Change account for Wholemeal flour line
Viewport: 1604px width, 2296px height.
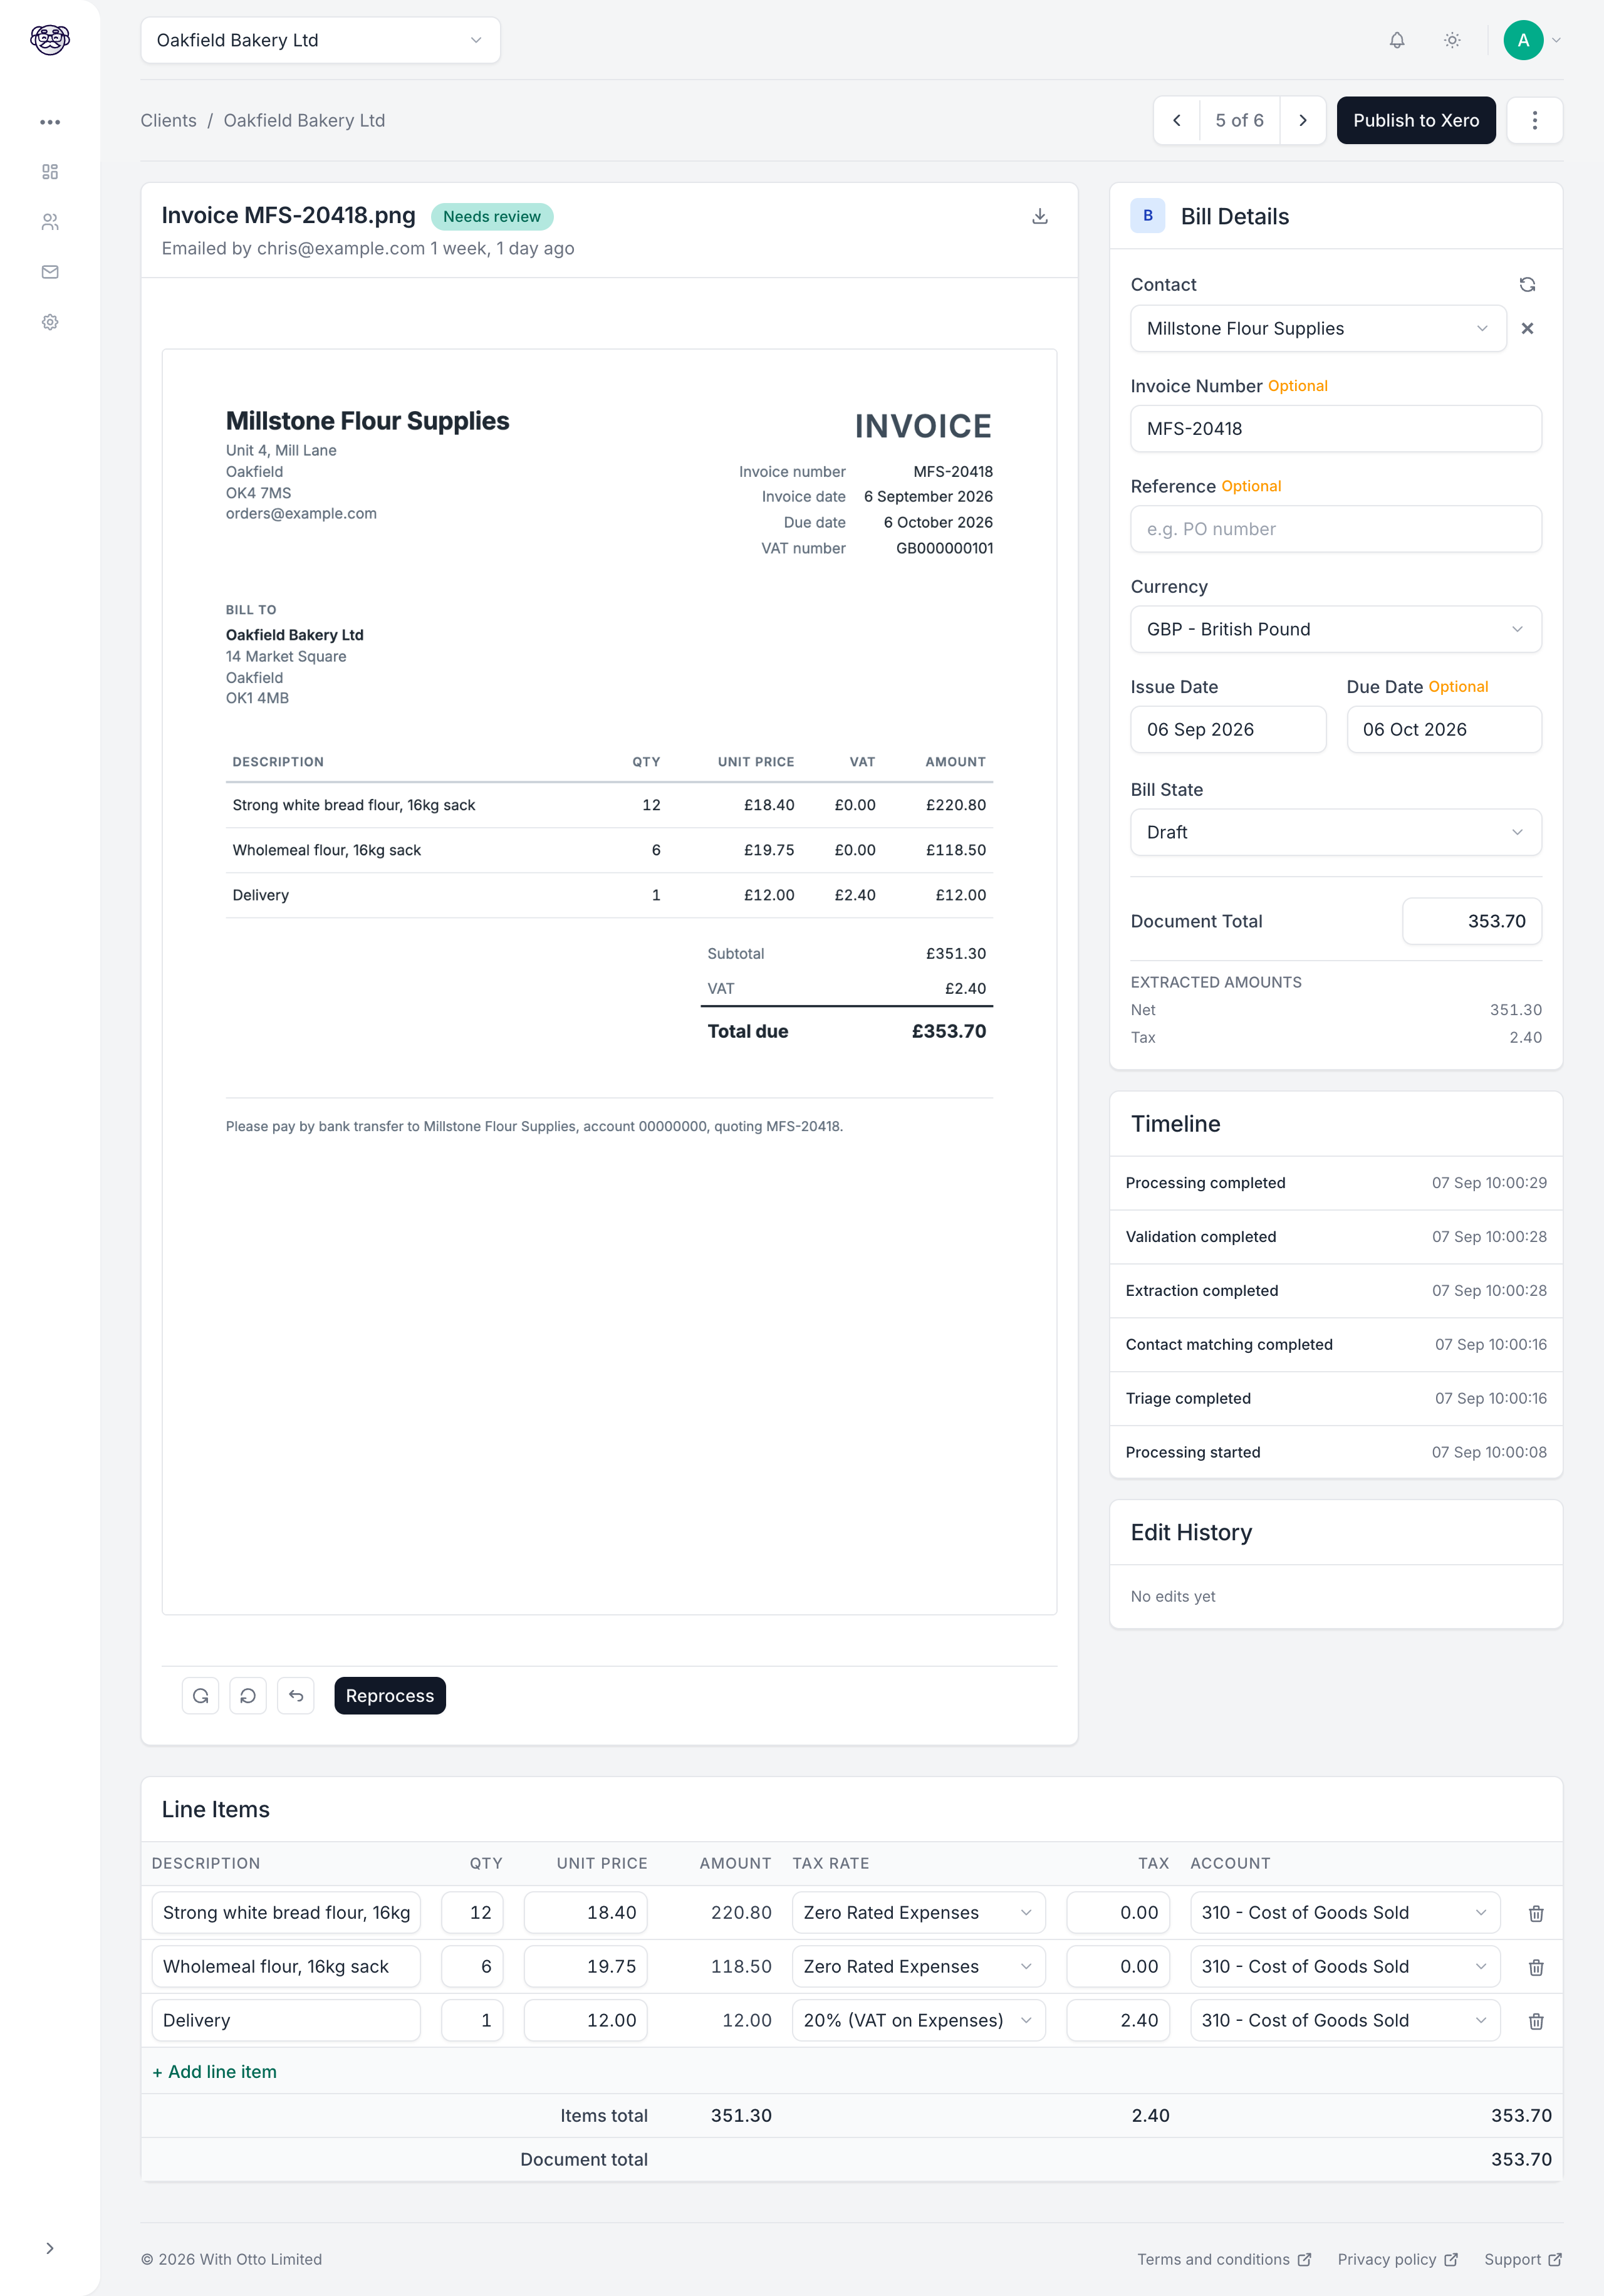(1345, 1967)
